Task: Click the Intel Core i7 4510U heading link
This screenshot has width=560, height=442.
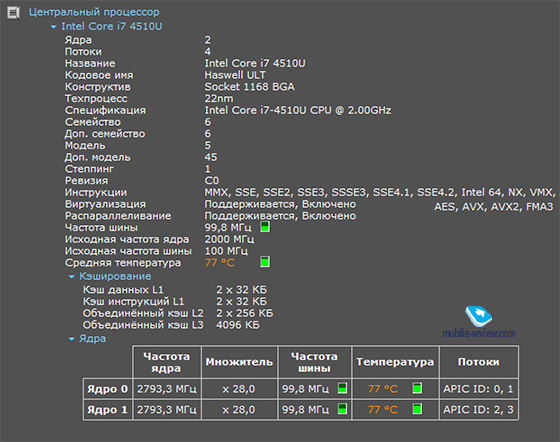Action: 112,26
